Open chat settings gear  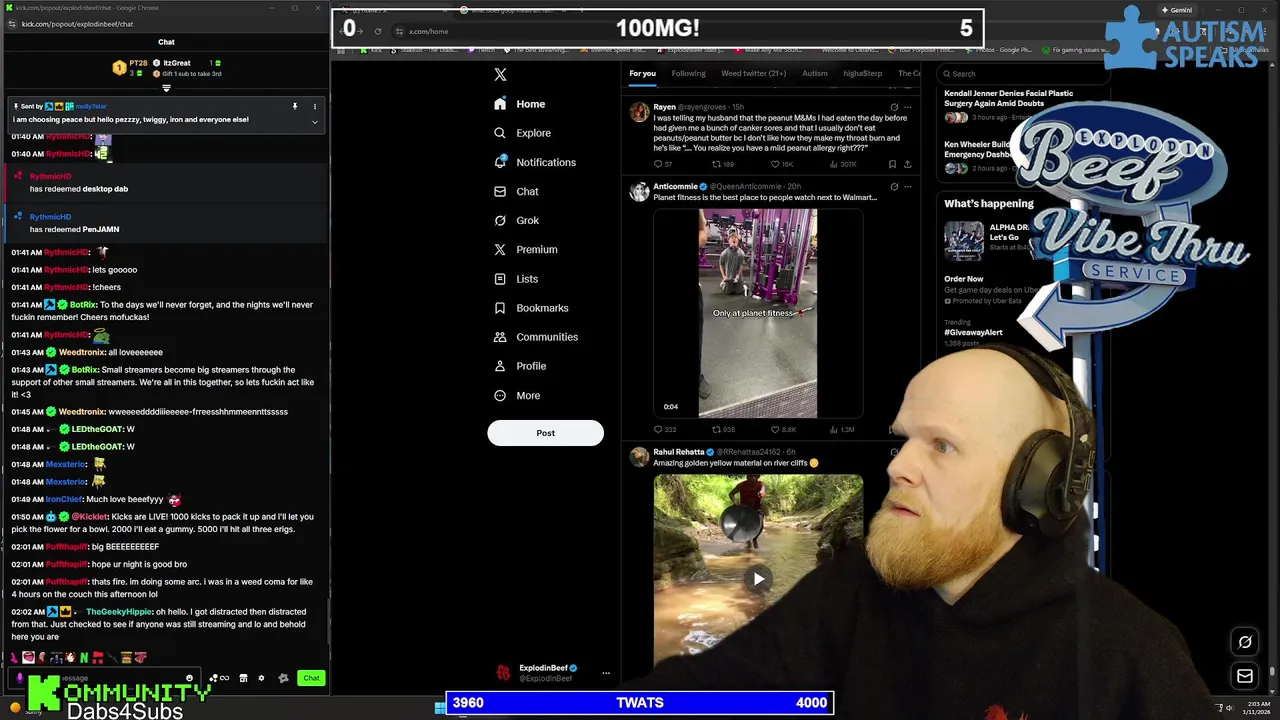click(261, 678)
